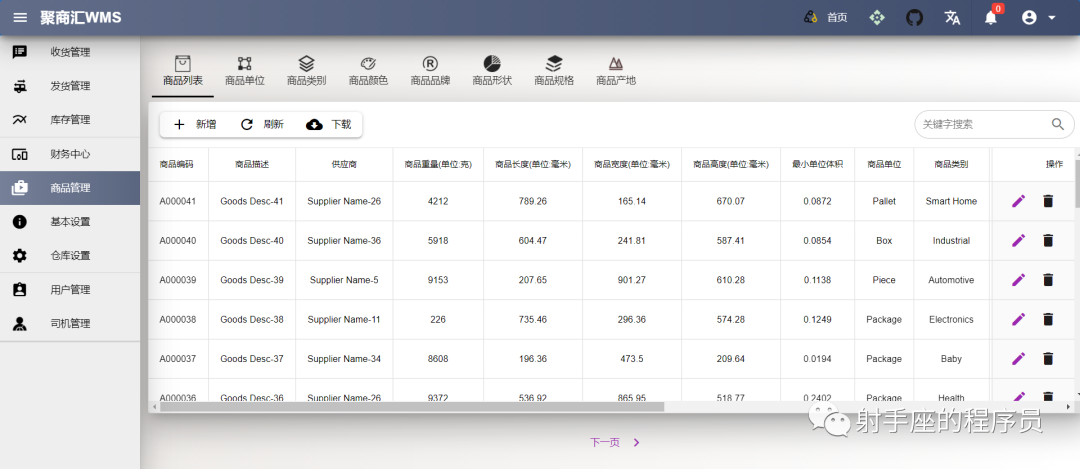Focus the 关键字搜索 search field
Viewport: 1080px width, 469px height.
985,125
